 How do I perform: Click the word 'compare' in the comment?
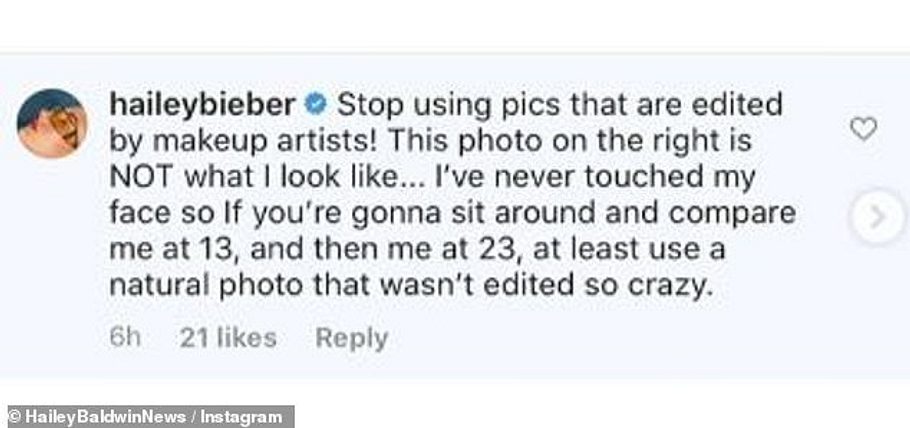732,215
